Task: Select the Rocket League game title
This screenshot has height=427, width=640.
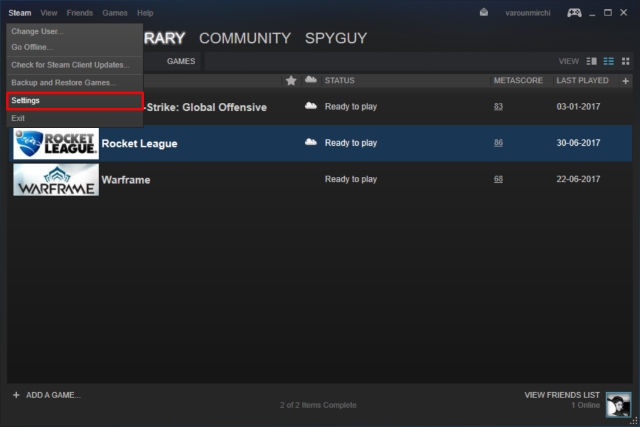Action: (x=139, y=144)
